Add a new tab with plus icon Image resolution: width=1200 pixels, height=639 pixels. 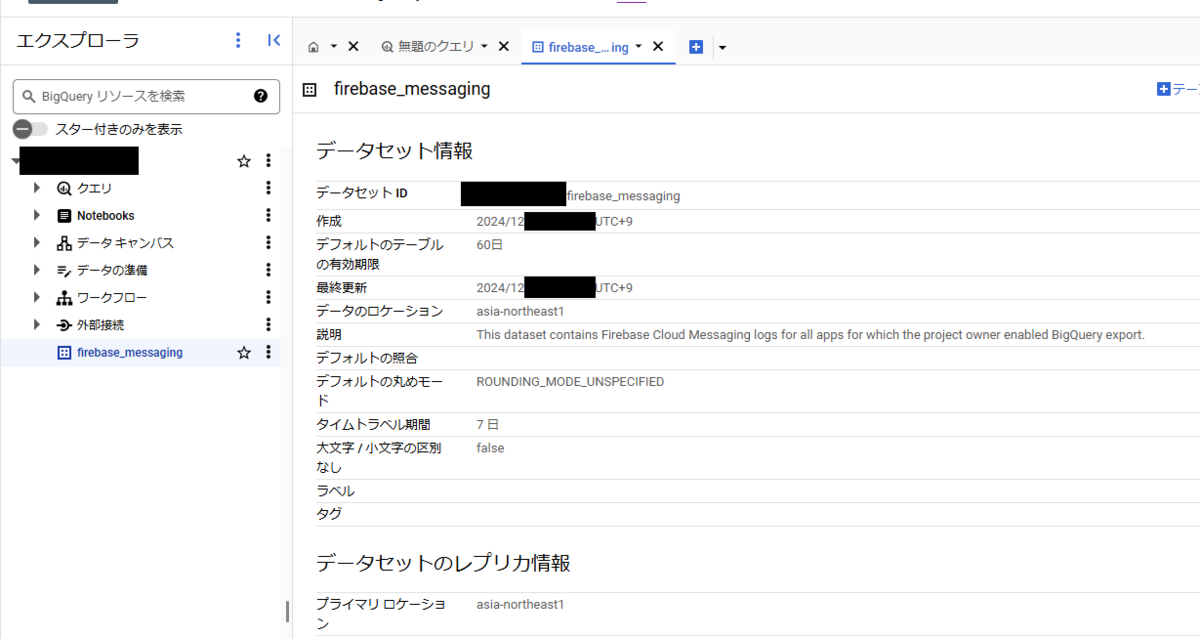point(696,47)
